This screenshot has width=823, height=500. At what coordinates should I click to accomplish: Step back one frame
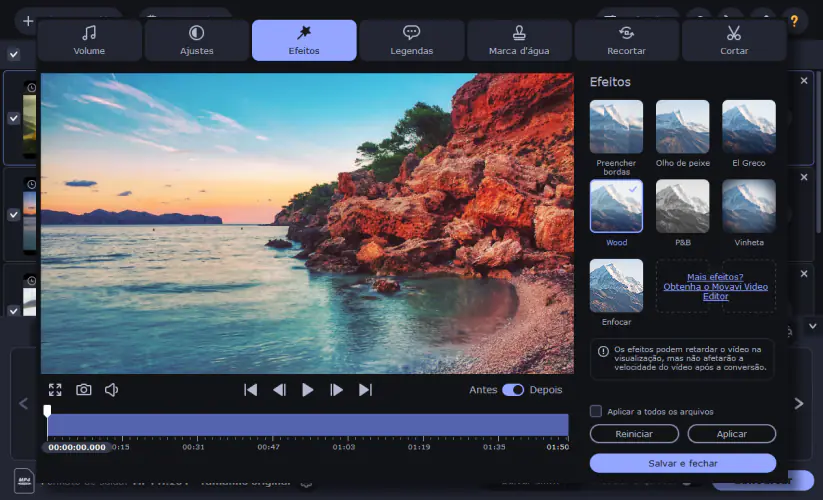280,390
